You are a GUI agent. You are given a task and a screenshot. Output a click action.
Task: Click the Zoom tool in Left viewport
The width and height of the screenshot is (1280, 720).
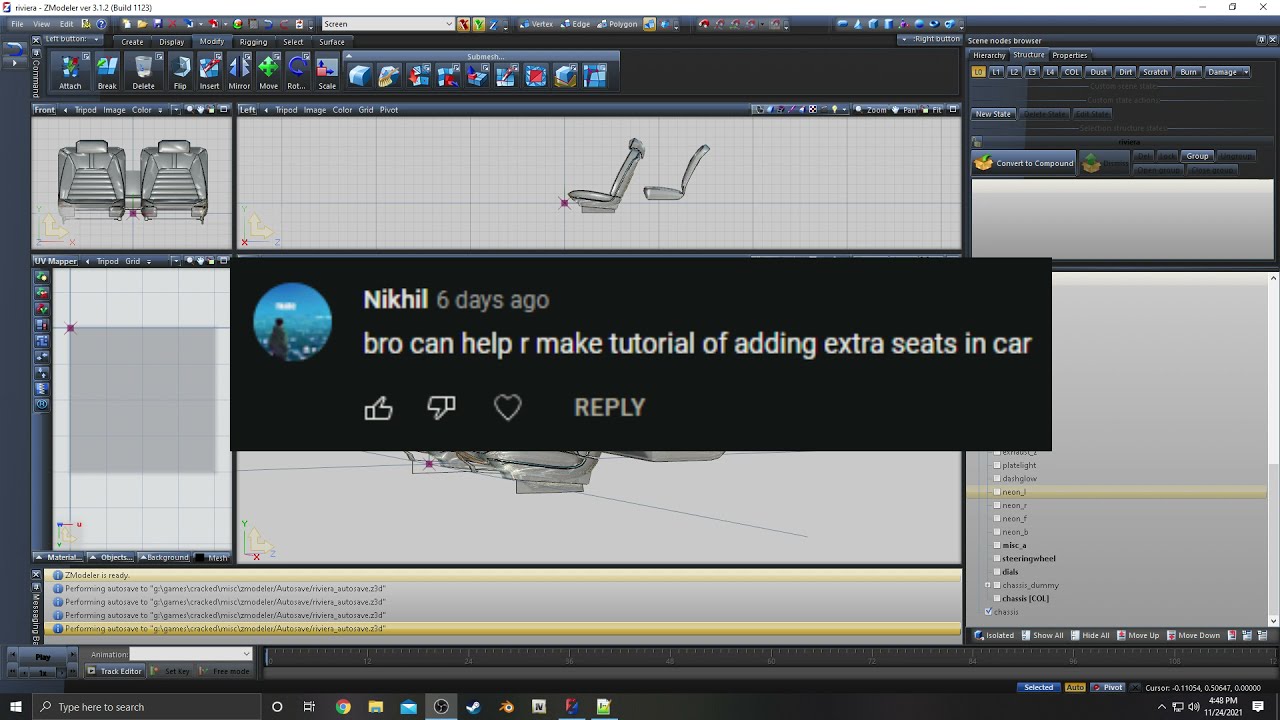(x=871, y=110)
